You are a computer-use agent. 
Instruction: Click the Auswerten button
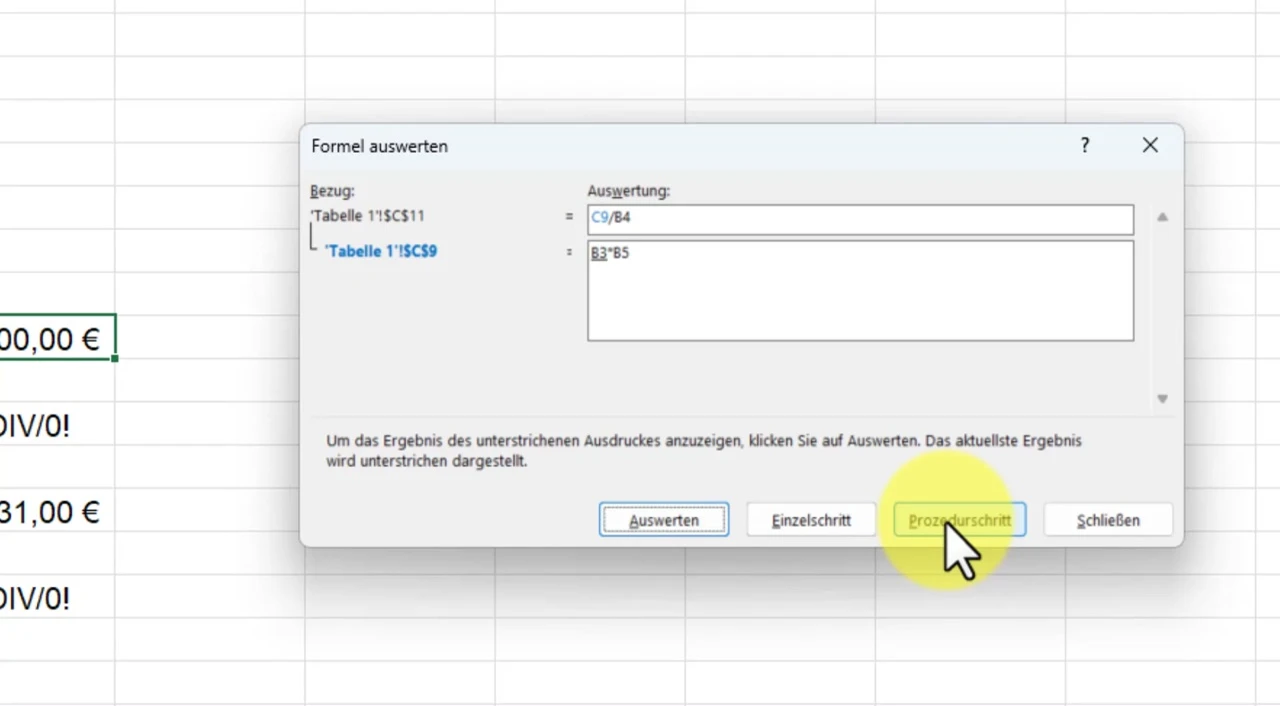coord(664,520)
